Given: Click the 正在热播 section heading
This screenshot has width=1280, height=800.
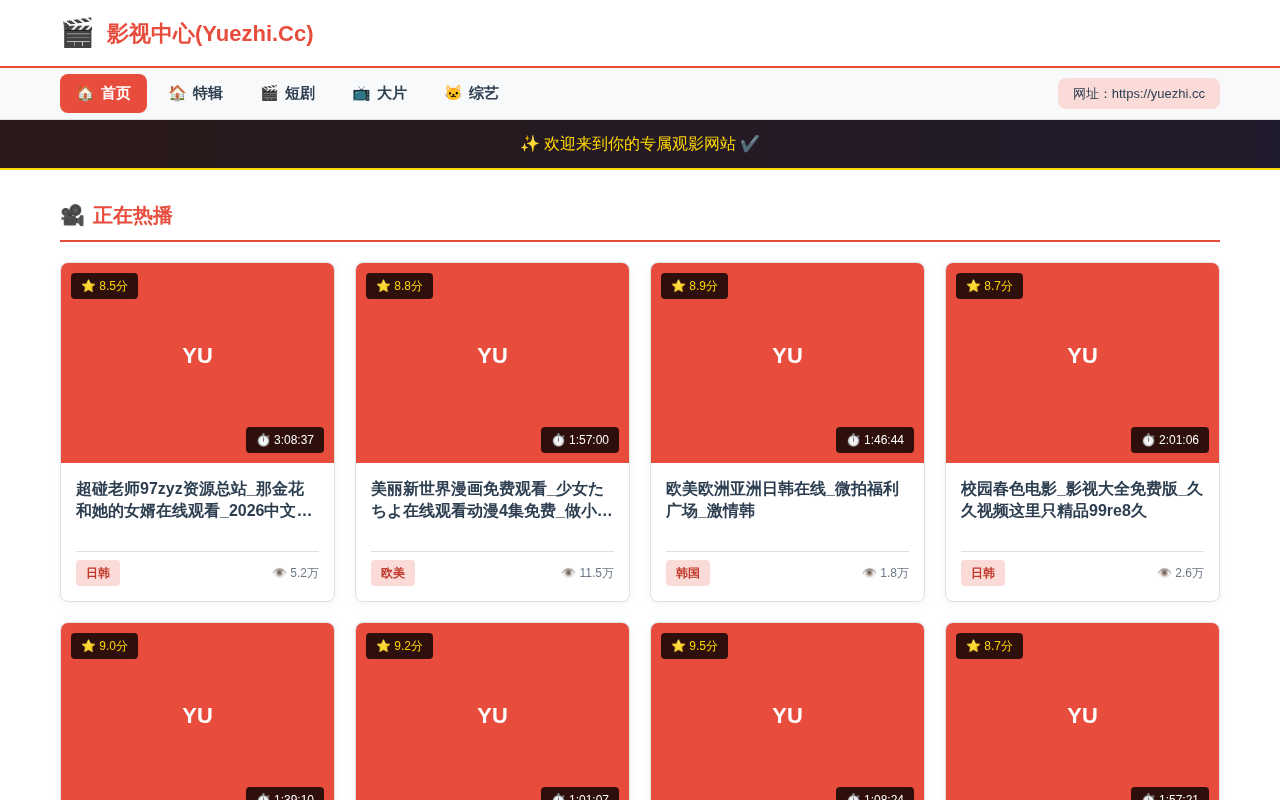Looking at the screenshot, I should (132, 216).
